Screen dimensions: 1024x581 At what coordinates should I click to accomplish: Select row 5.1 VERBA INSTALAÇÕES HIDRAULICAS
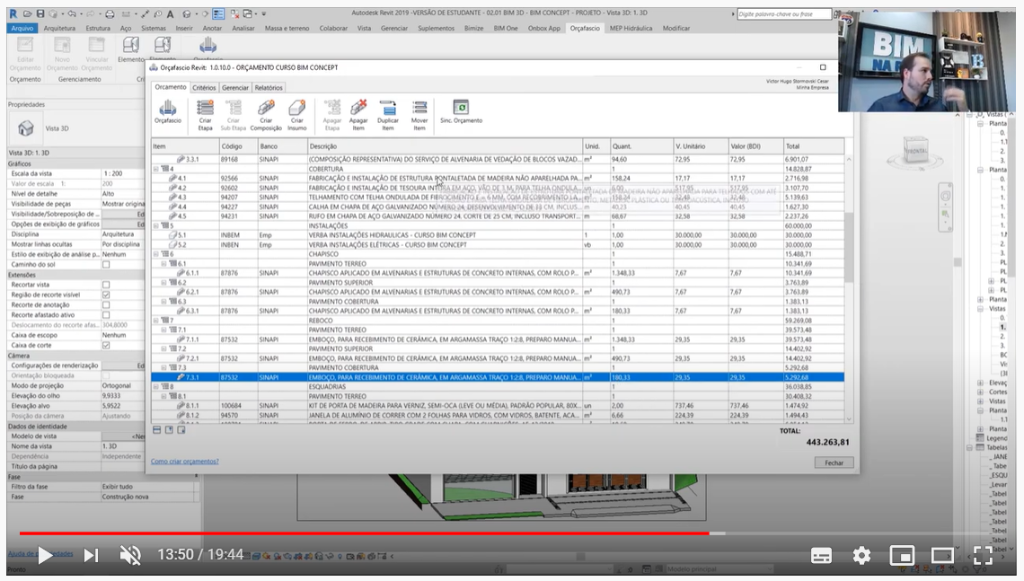point(498,235)
